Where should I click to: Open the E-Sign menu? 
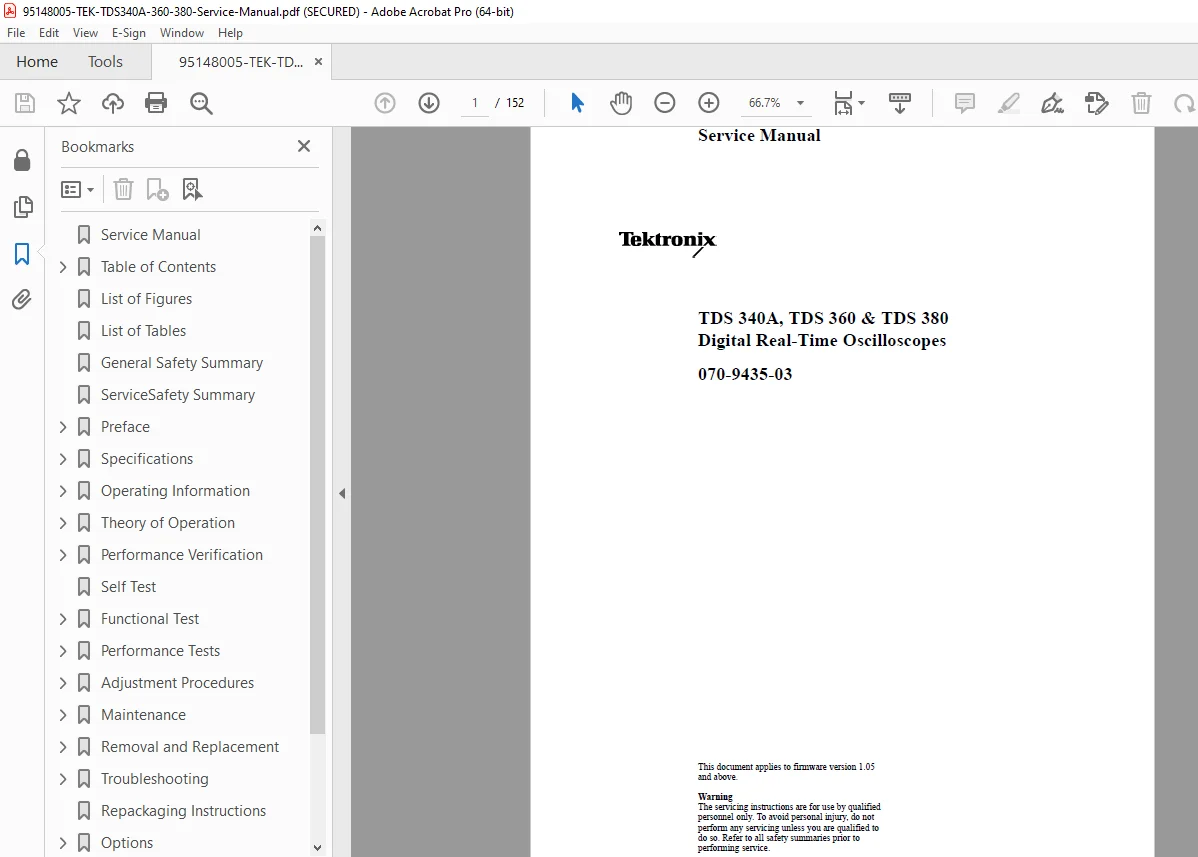tap(128, 33)
